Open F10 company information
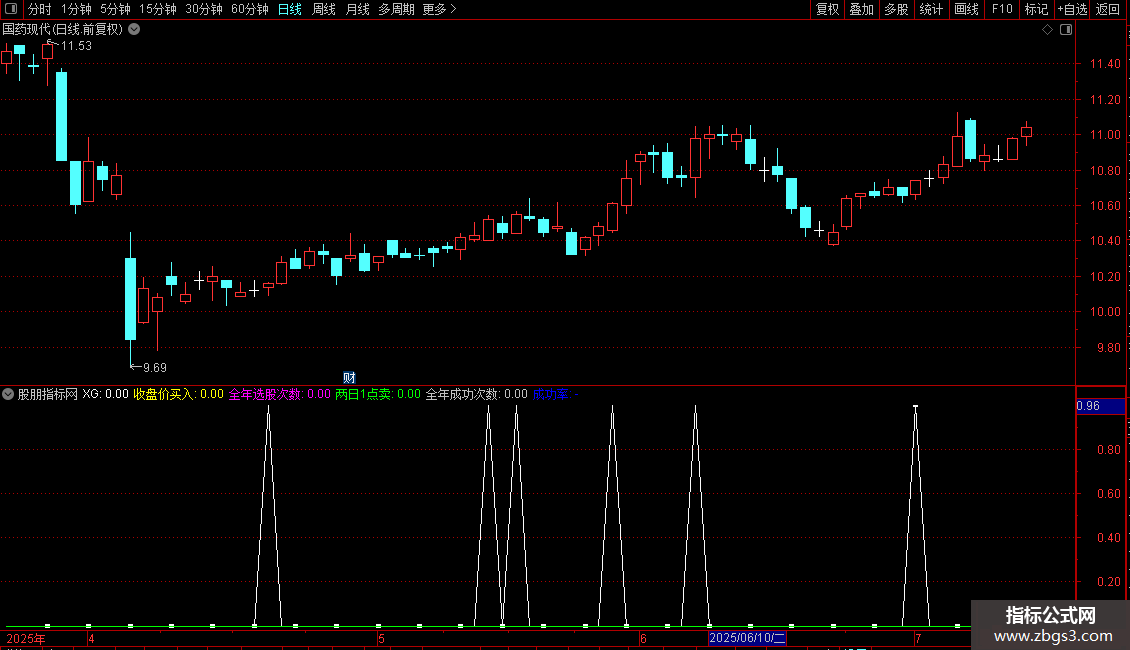The width and height of the screenshot is (1130, 650). pos(1002,9)
